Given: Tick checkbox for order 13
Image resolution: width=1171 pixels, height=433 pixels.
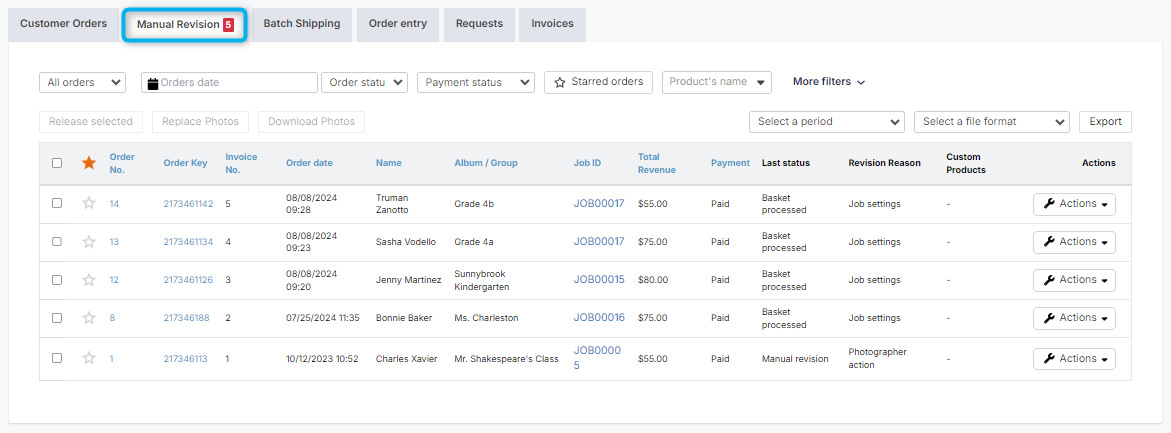Looking at the screenshot, I should point(57,241).
